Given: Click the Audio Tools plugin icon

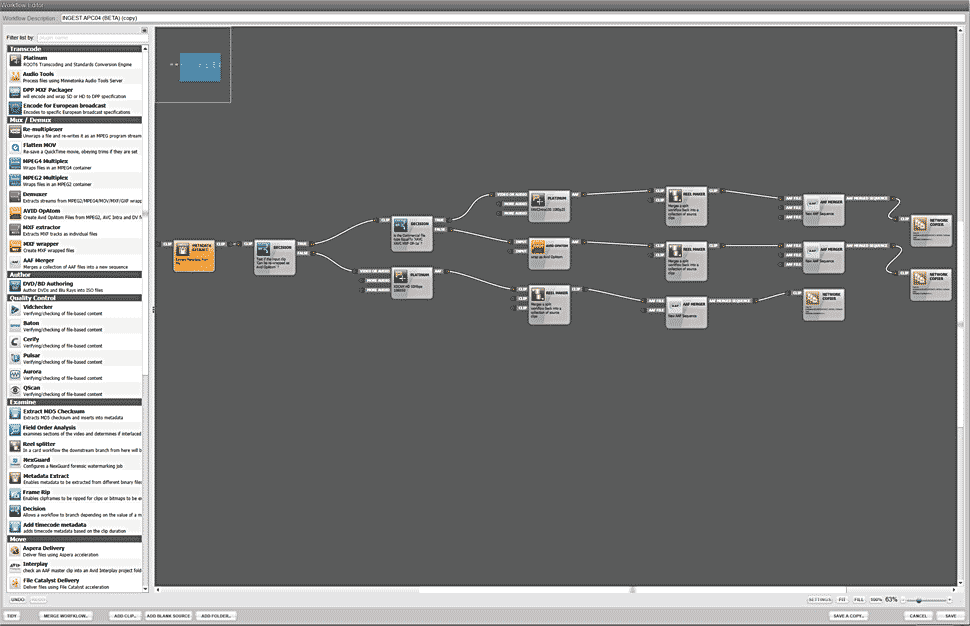Looking at the screenshot, I should [15, 76].
